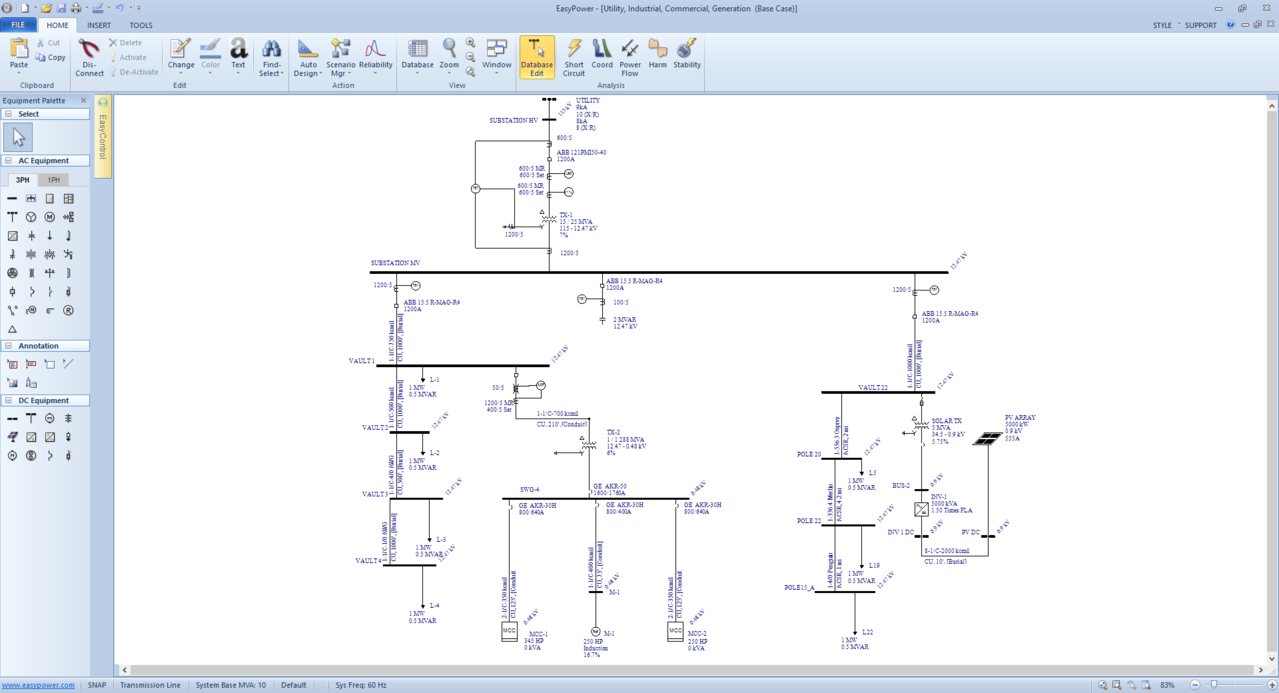
Task: Switch to the 1PH equipment tab
Action: [52, 179]
